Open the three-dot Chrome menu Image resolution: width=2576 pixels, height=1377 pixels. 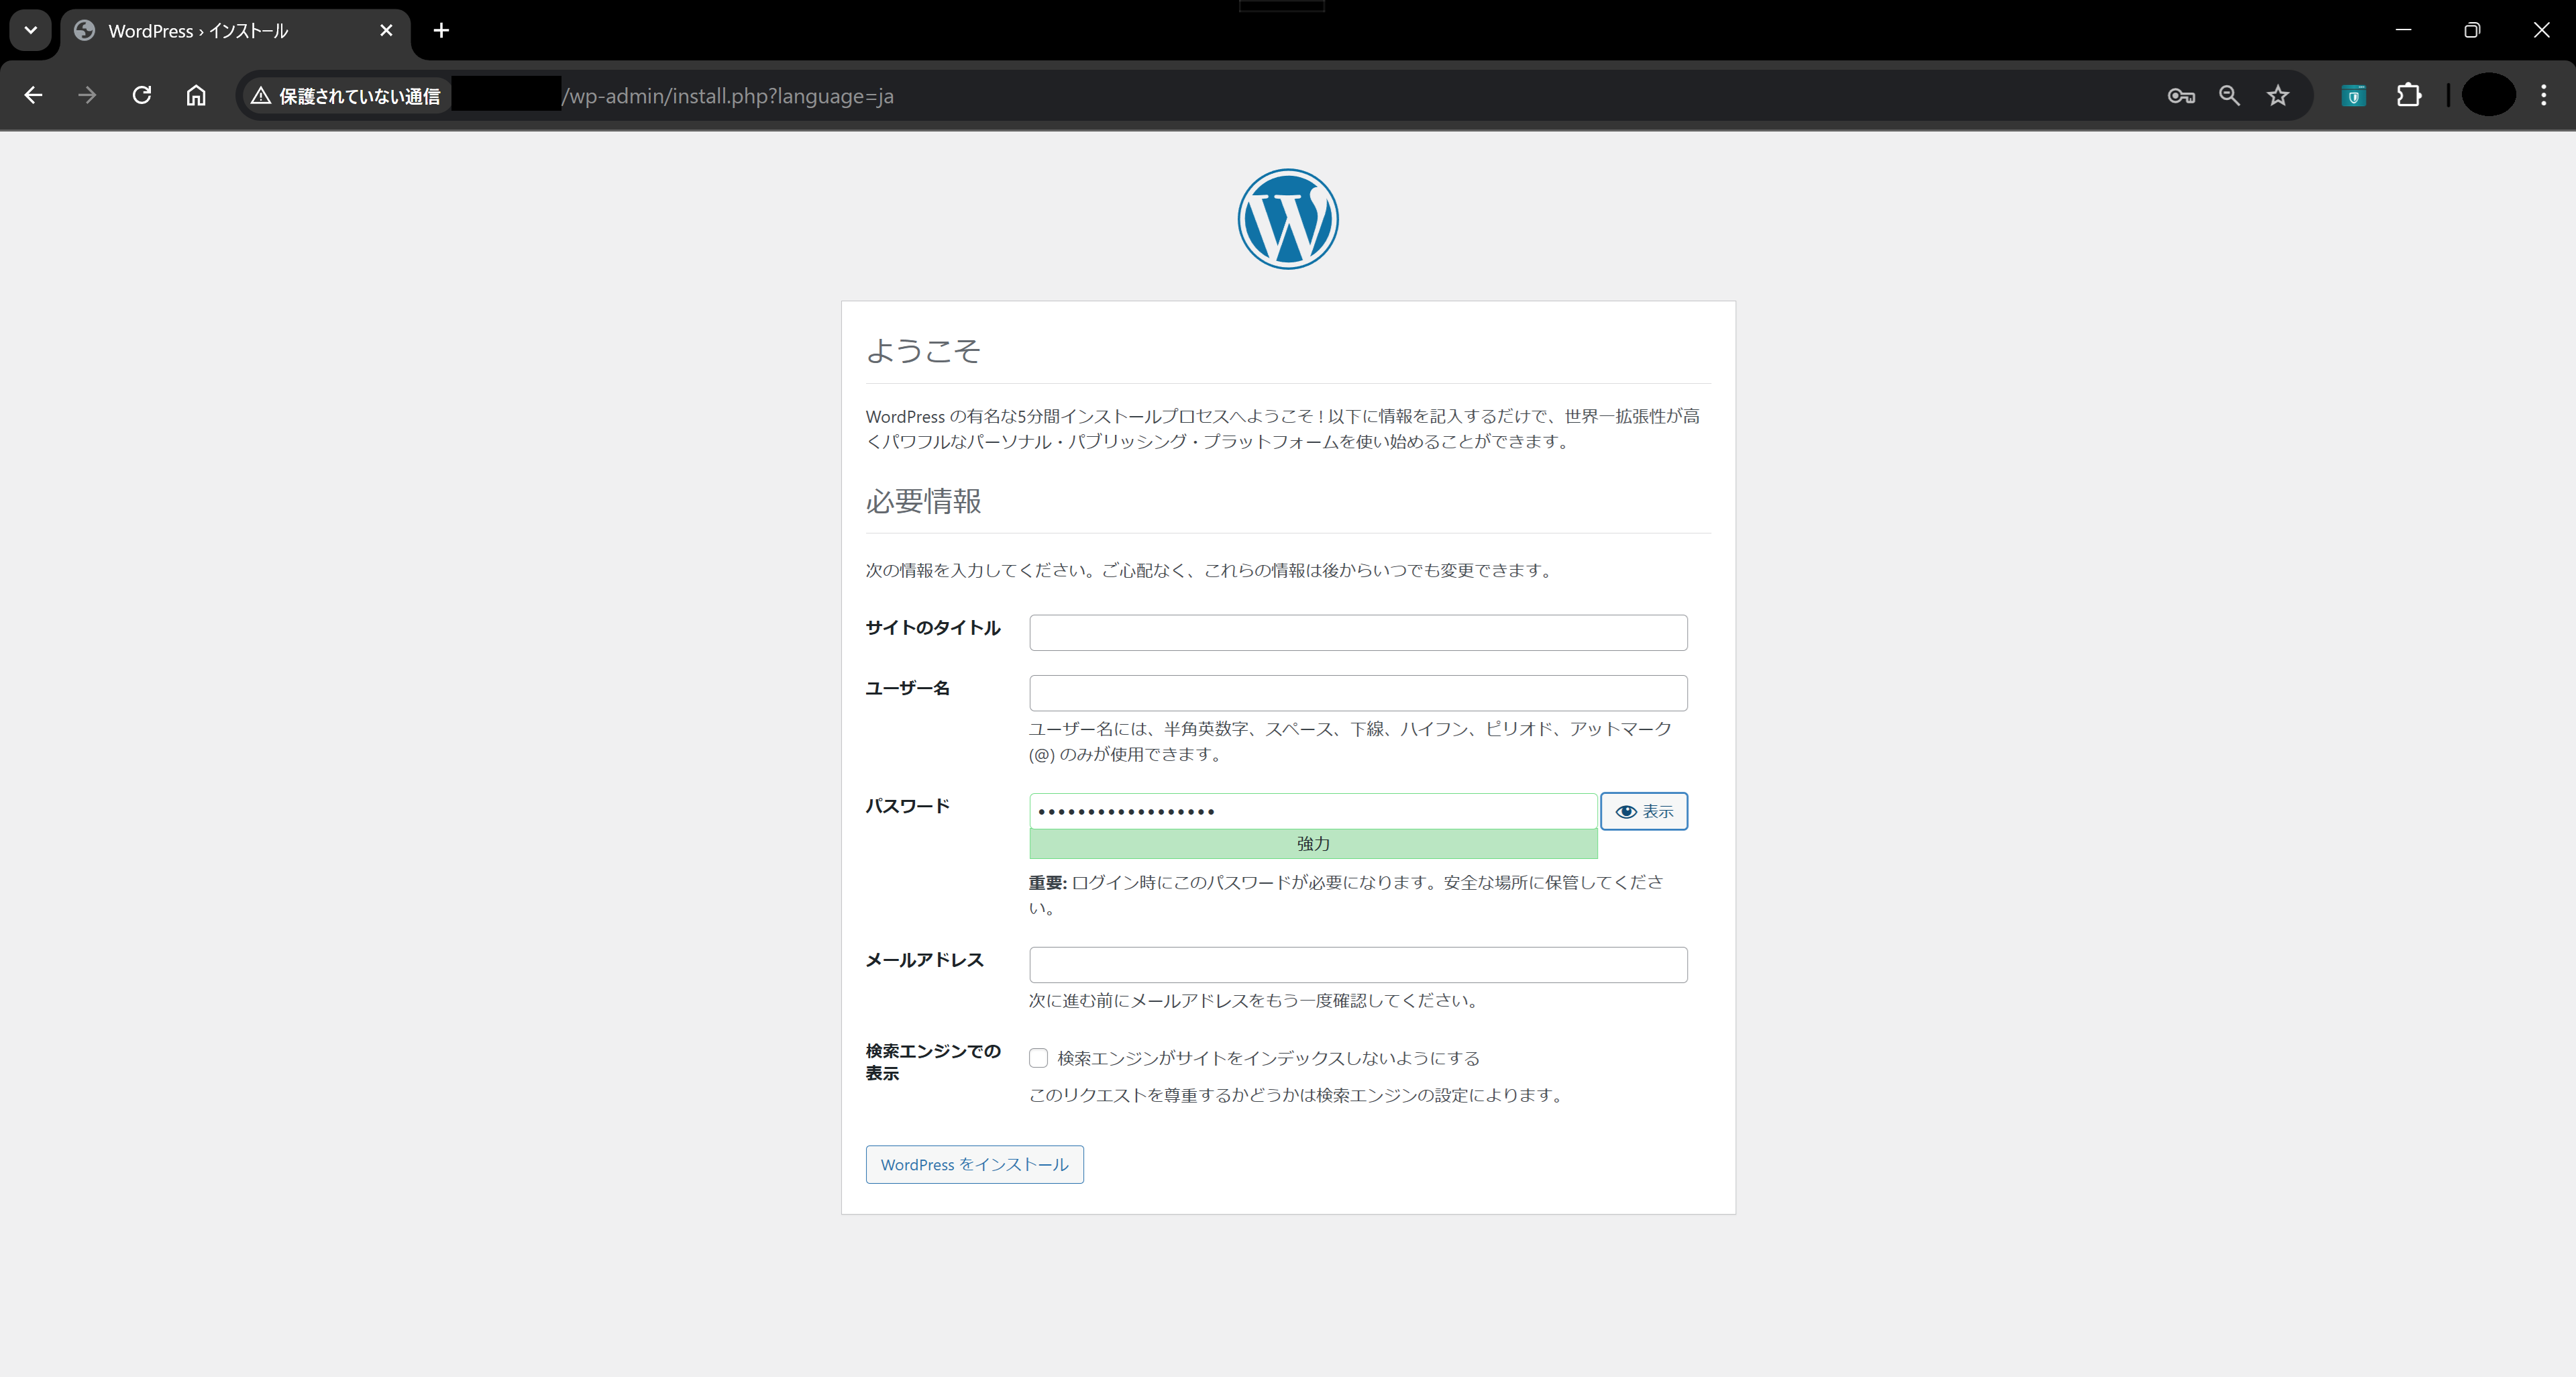(2546, 95)
